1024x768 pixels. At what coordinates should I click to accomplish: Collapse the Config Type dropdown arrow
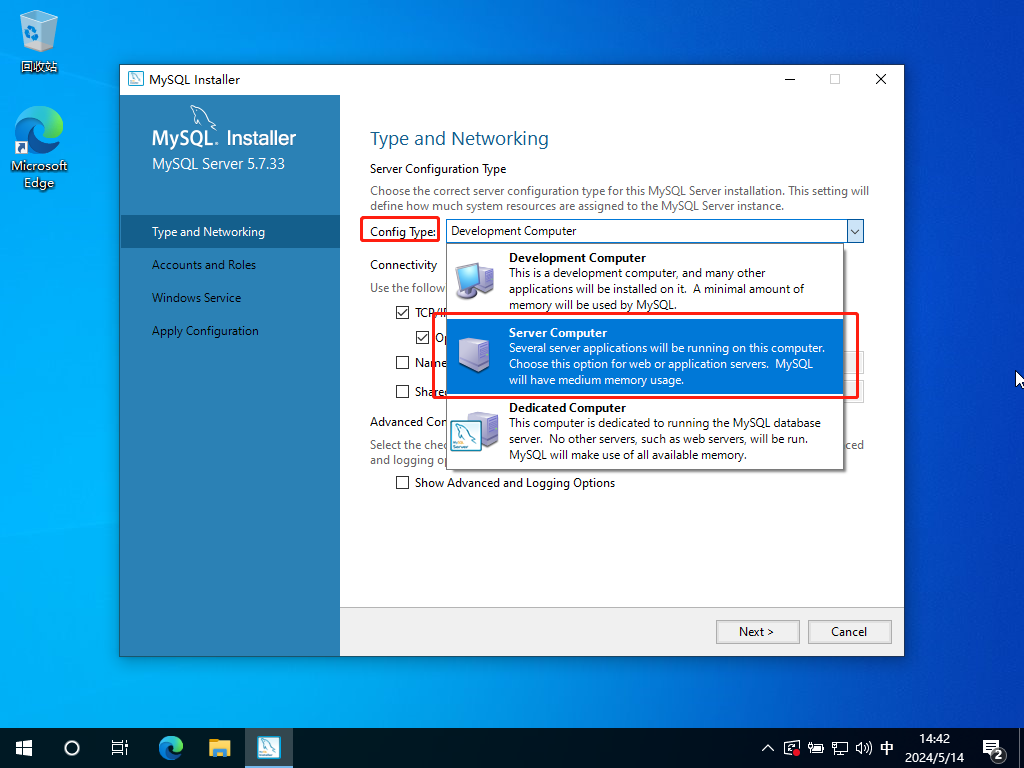854,231
